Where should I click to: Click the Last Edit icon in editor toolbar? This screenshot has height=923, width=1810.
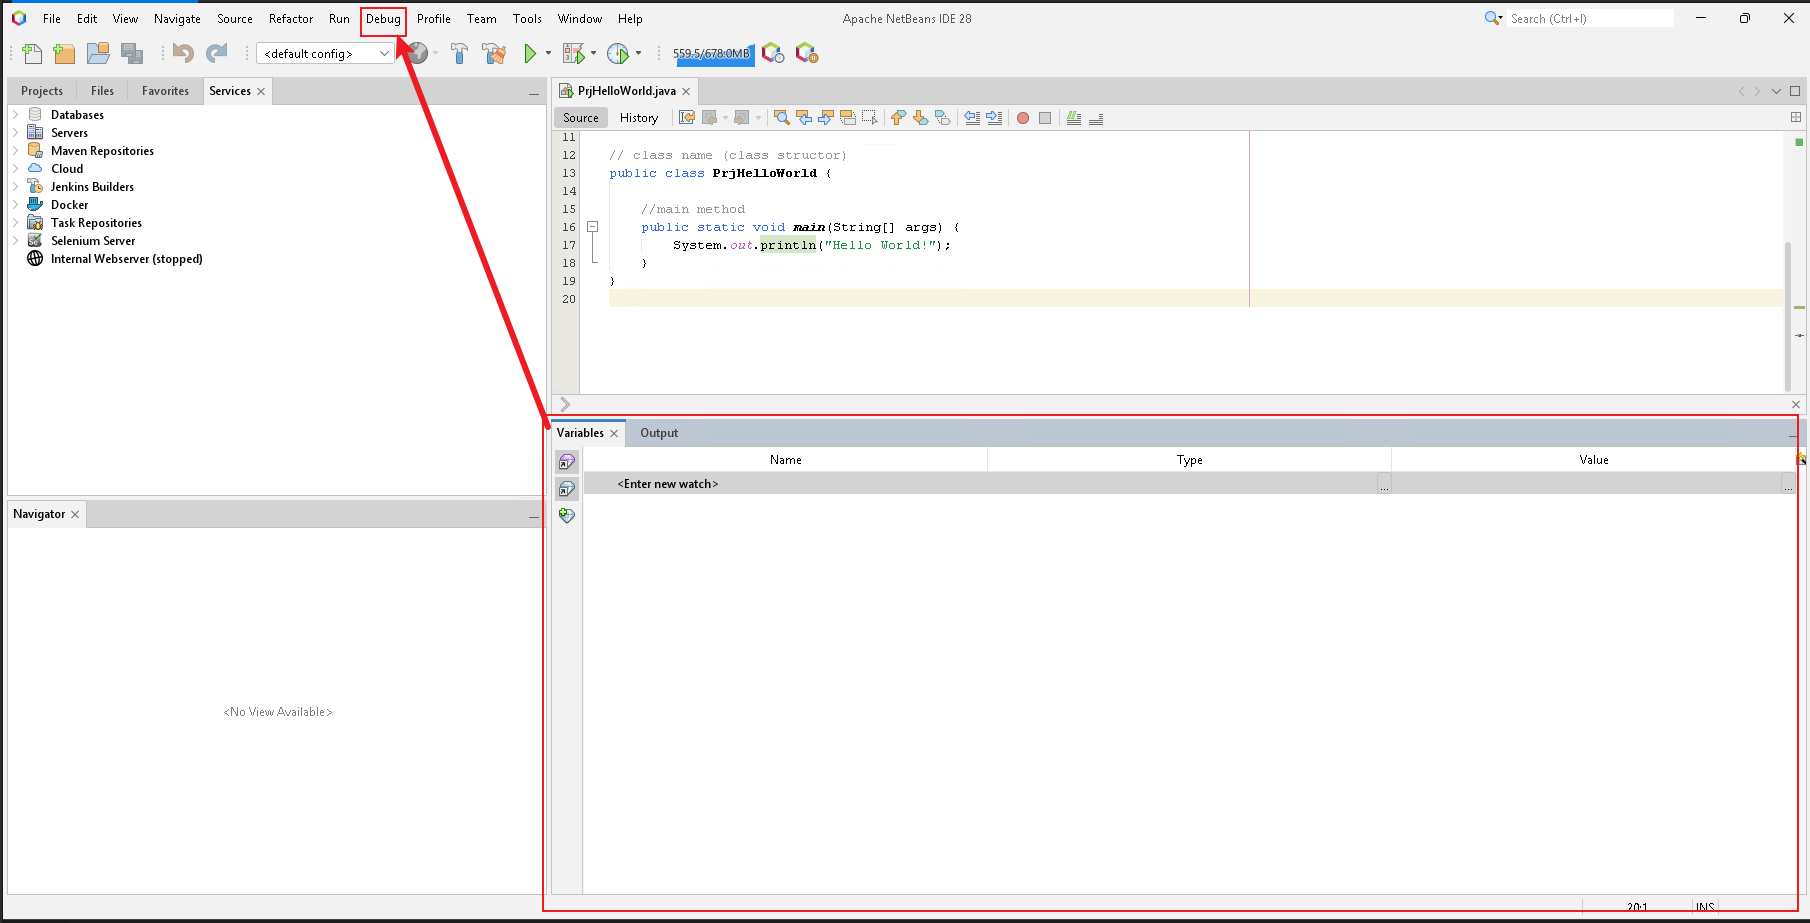click(687, 118)
